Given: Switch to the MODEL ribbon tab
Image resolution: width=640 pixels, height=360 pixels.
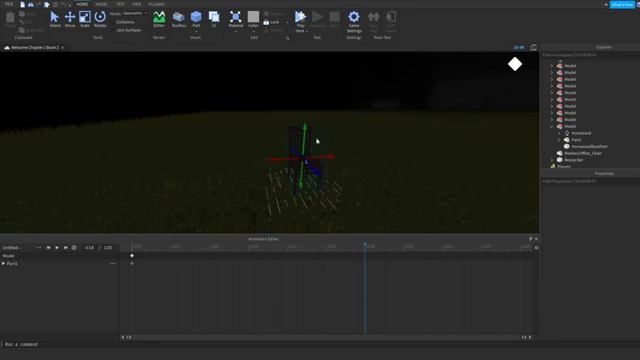Looking at the screenshot, I should tap(101, 4).
